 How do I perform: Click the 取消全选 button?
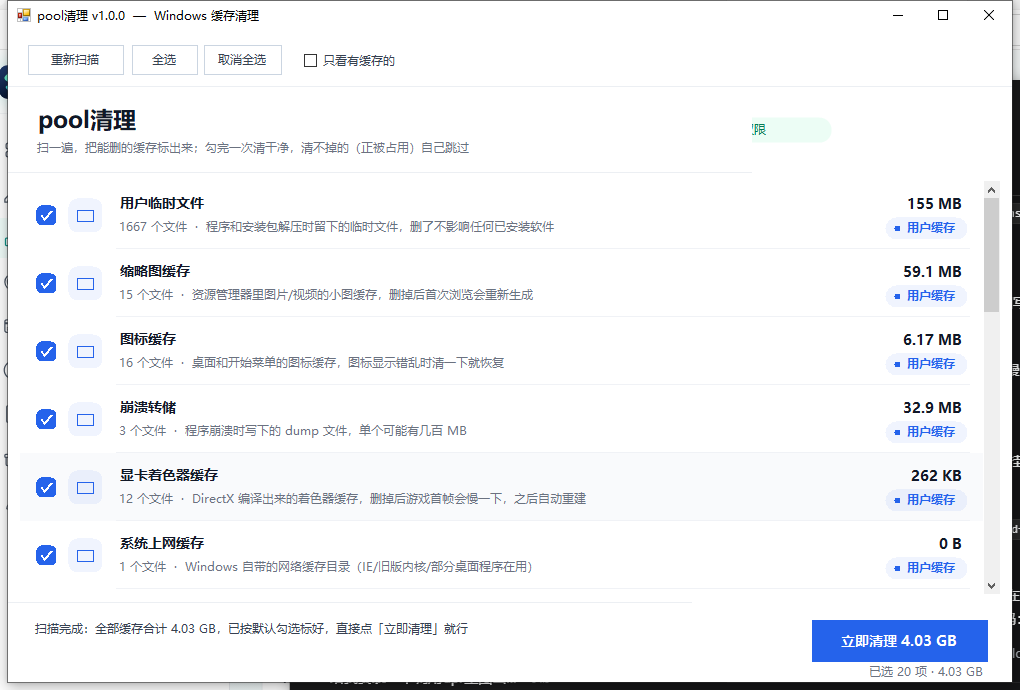coord(243,60)
